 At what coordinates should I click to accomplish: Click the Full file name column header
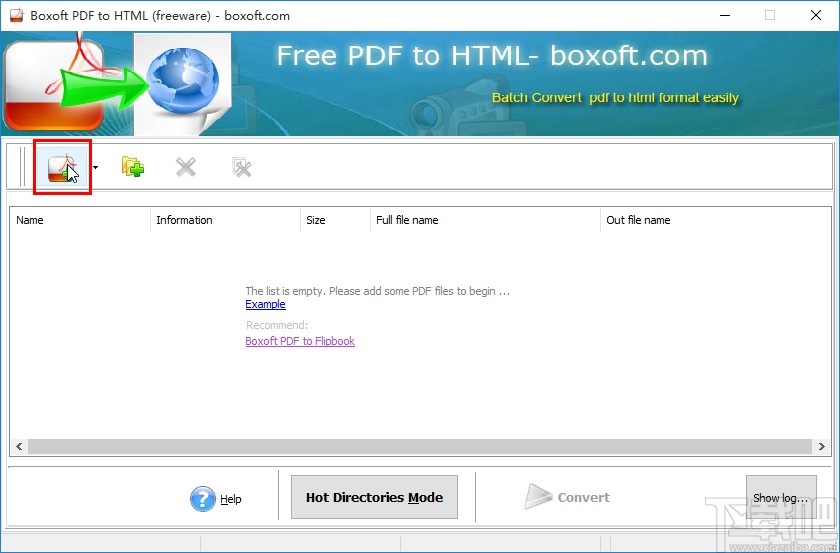coord(485,220)
